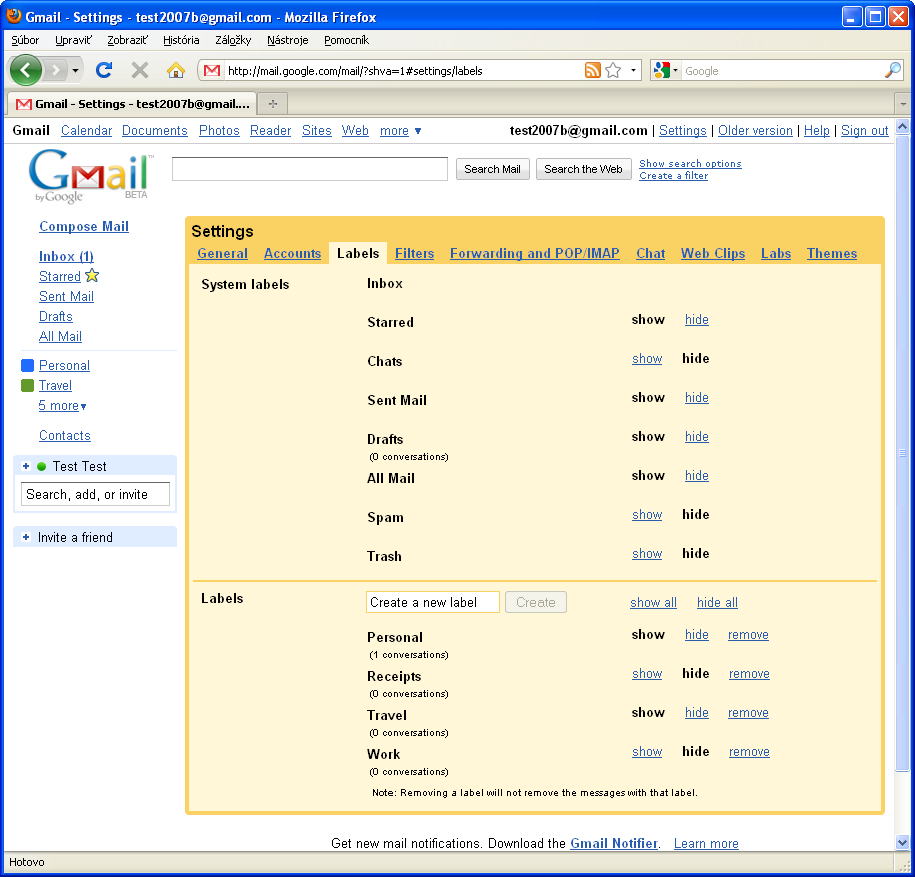
Task: Click the blue Personal label color box
Action: tap(27, 365)
